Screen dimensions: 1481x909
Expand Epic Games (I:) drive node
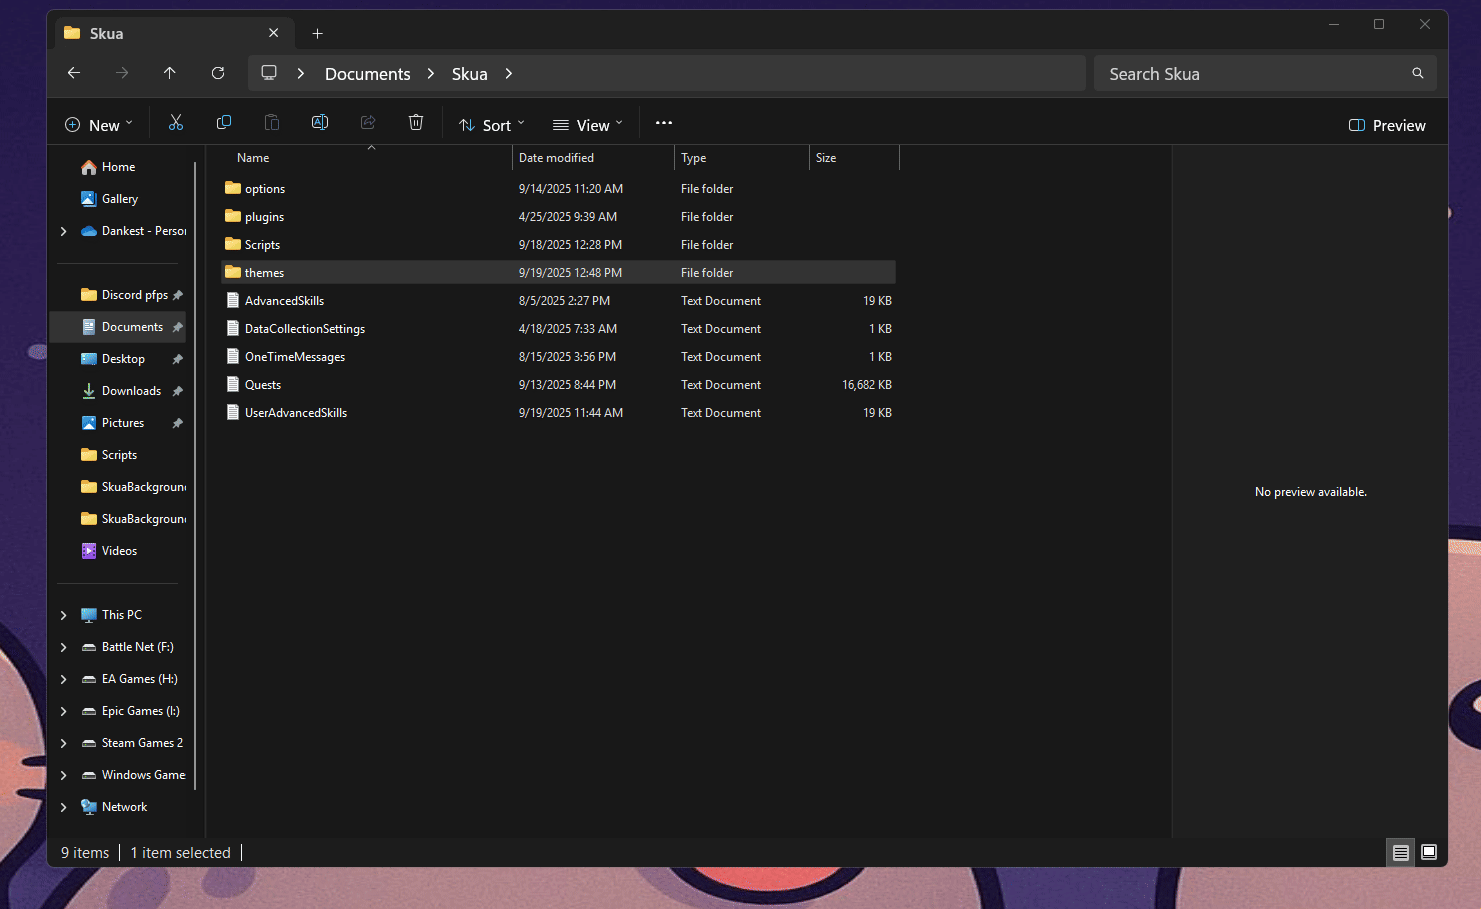[x=64, y=711]
